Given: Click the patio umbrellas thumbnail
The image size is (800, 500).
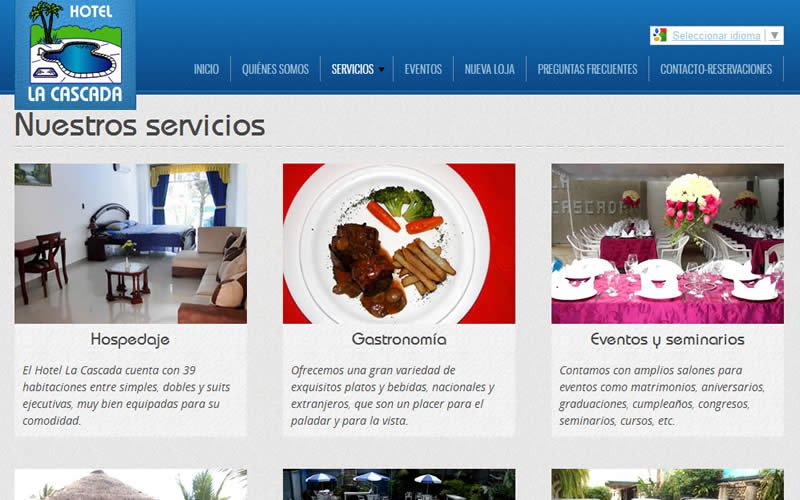Looking at the screenshot, I should click(399, 485).
